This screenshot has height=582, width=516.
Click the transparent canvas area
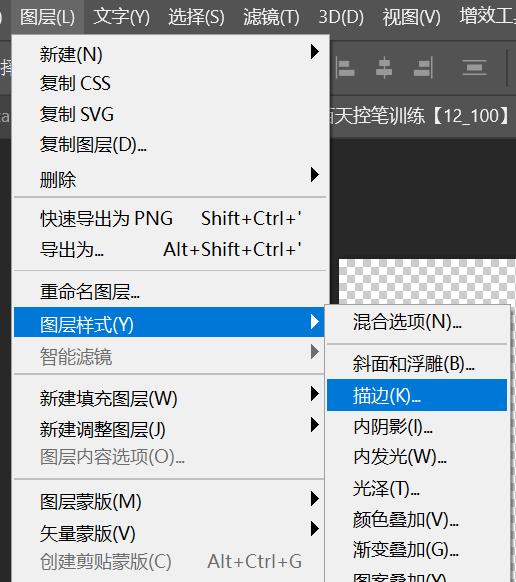(x=427, y=281)
